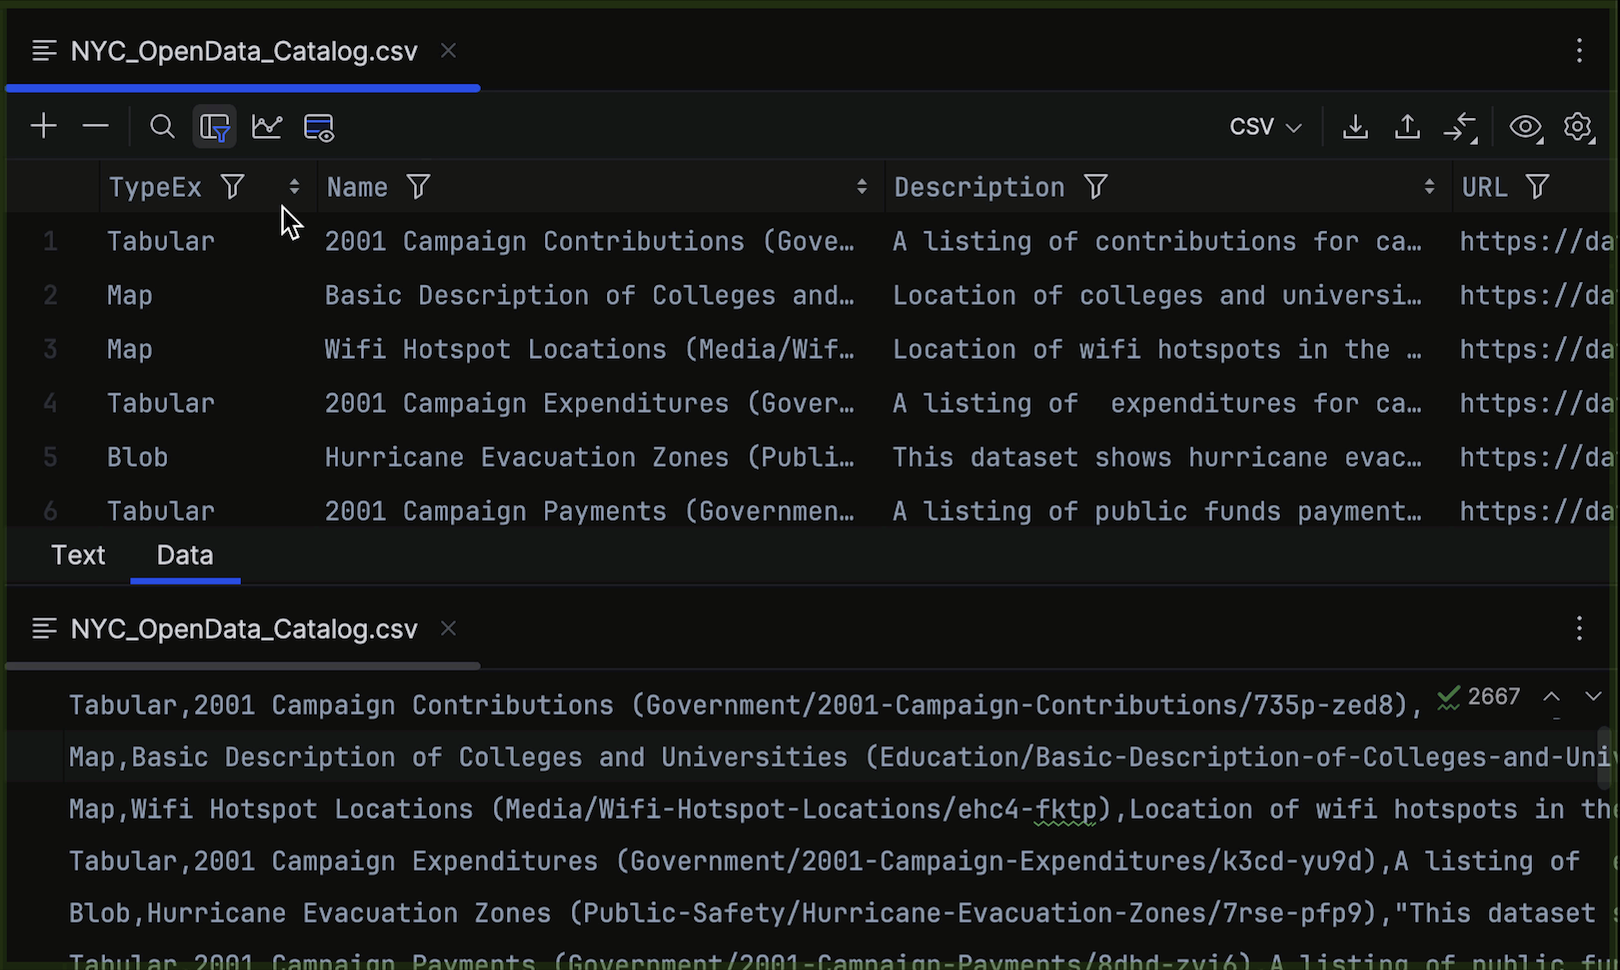
Task: Select the chart visualization icon
Action: click(267, 127)
